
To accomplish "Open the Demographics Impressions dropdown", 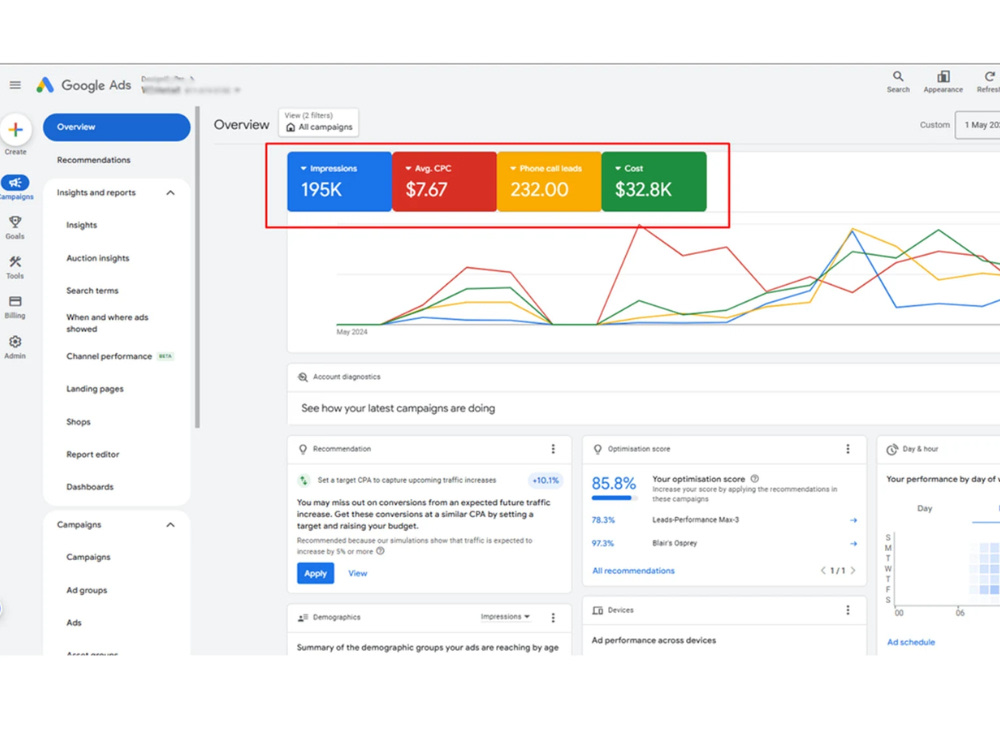I will click(x=505, y=617).
